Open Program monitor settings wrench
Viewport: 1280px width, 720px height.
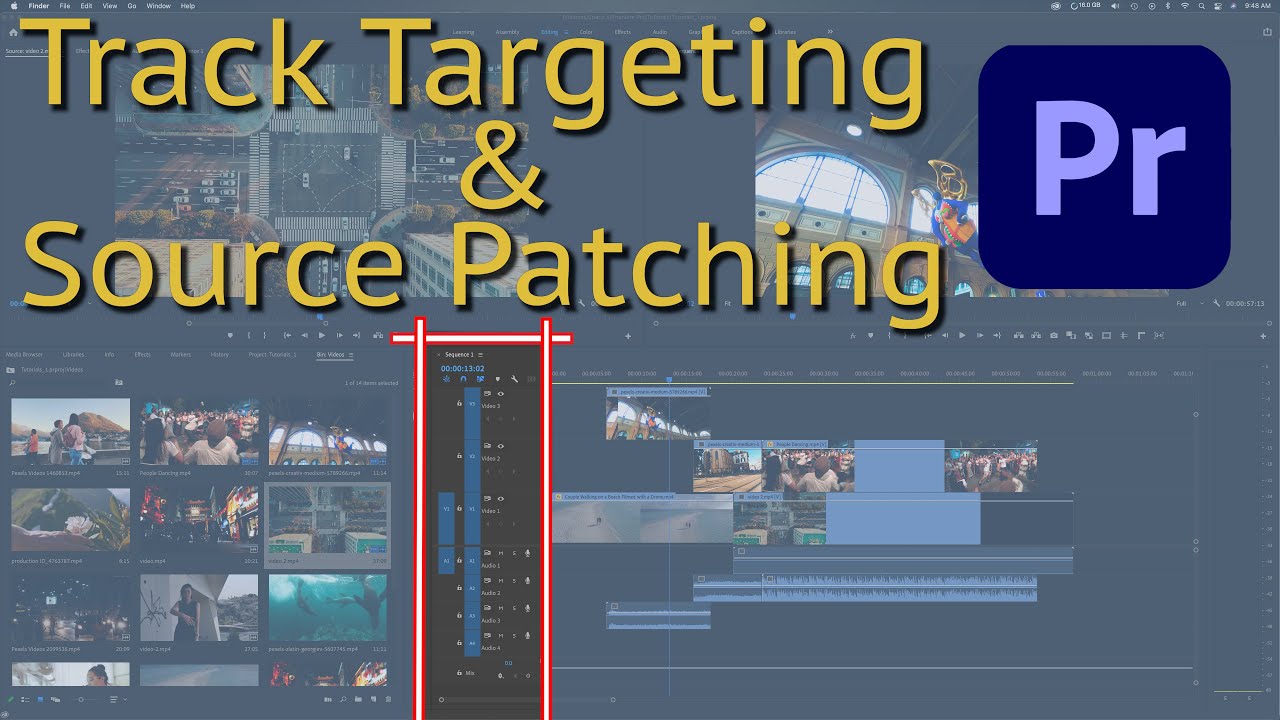[x=1218, y=303]
